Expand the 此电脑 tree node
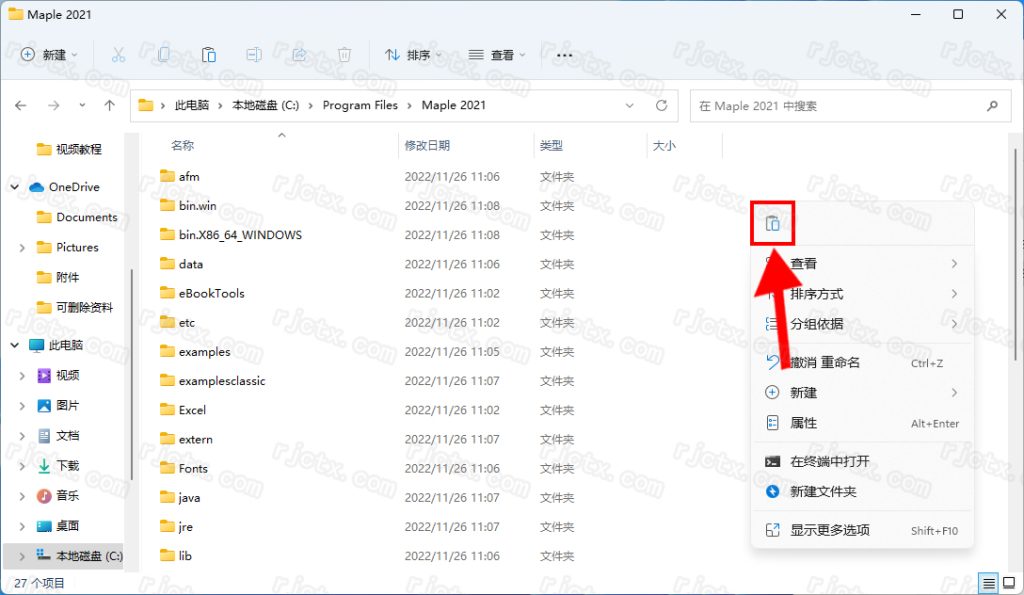The height and width of the screenshot is (595, 1024). (x=15, y=345)
